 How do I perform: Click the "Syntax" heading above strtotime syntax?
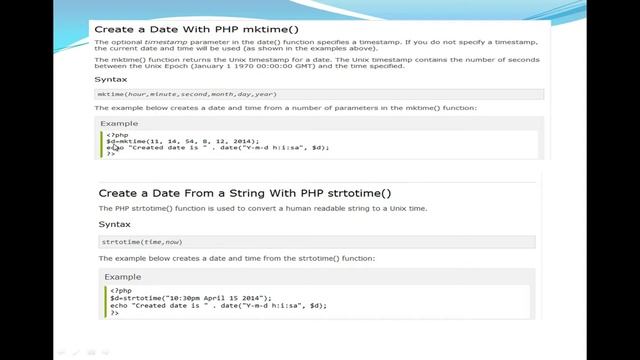[114, 224]
